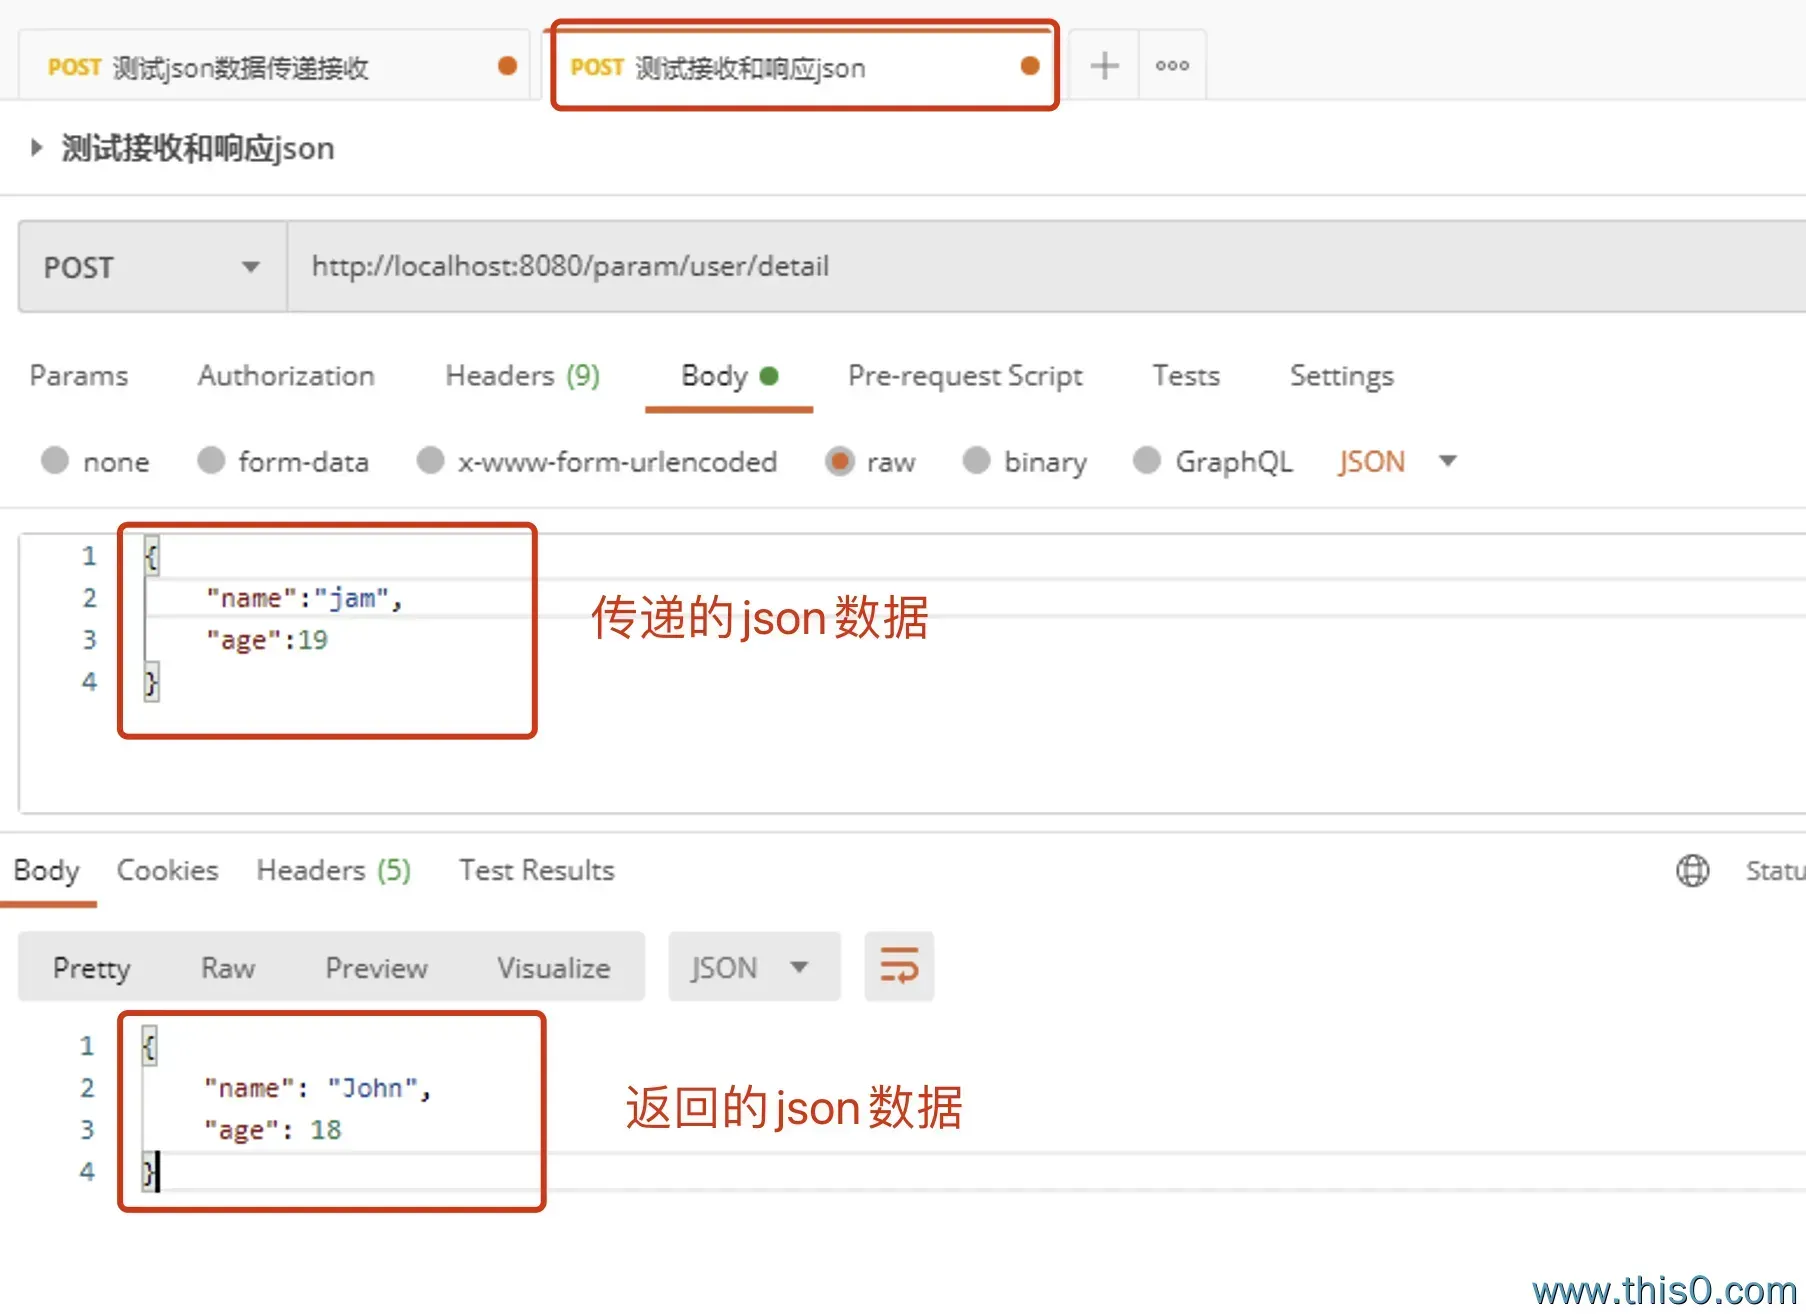Open the three-dots tab options menu
This screenshot has height=1314, width=1806.
[x=1172, y=66]
